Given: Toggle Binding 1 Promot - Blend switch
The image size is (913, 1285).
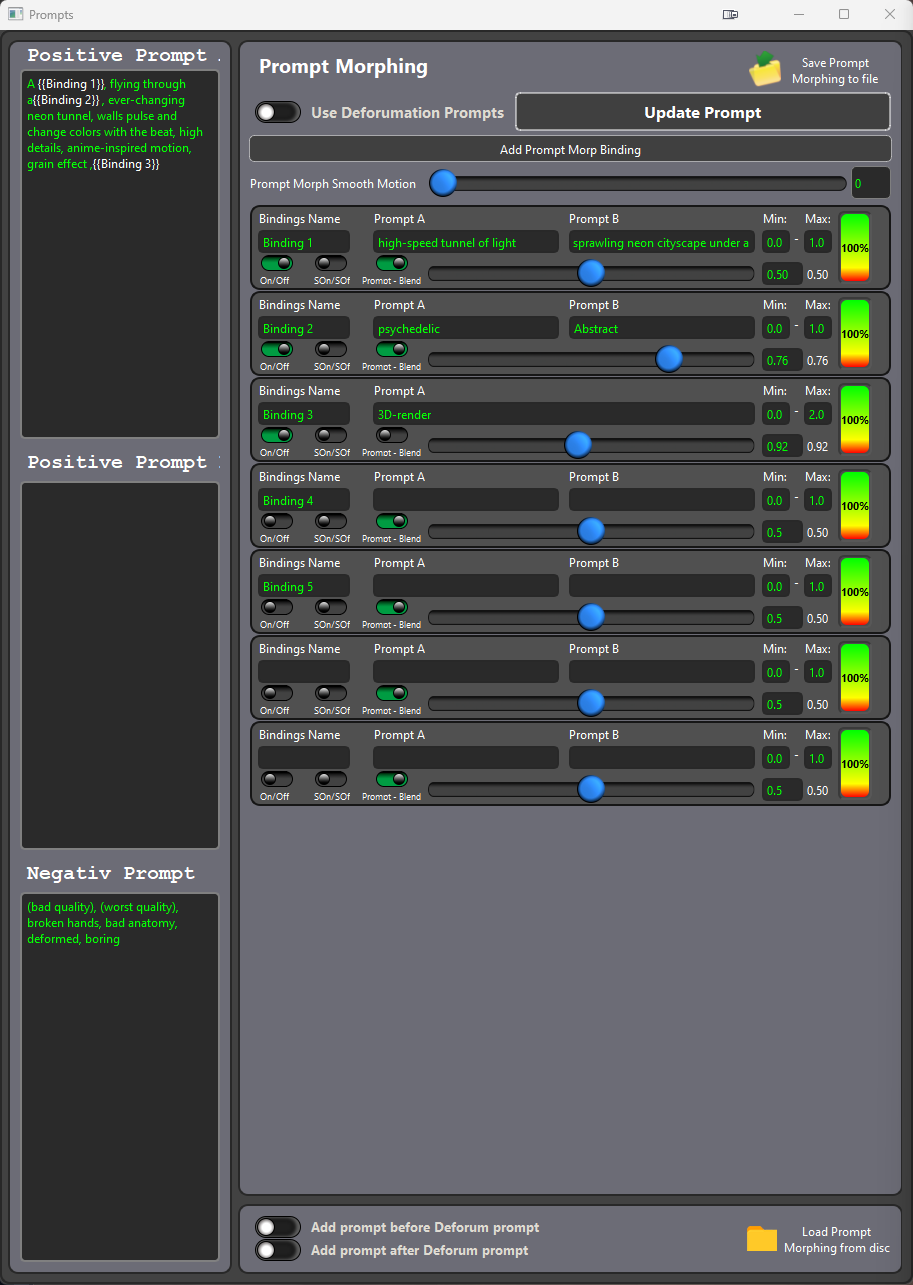Looking at the screenshot, I should point(392,263).
